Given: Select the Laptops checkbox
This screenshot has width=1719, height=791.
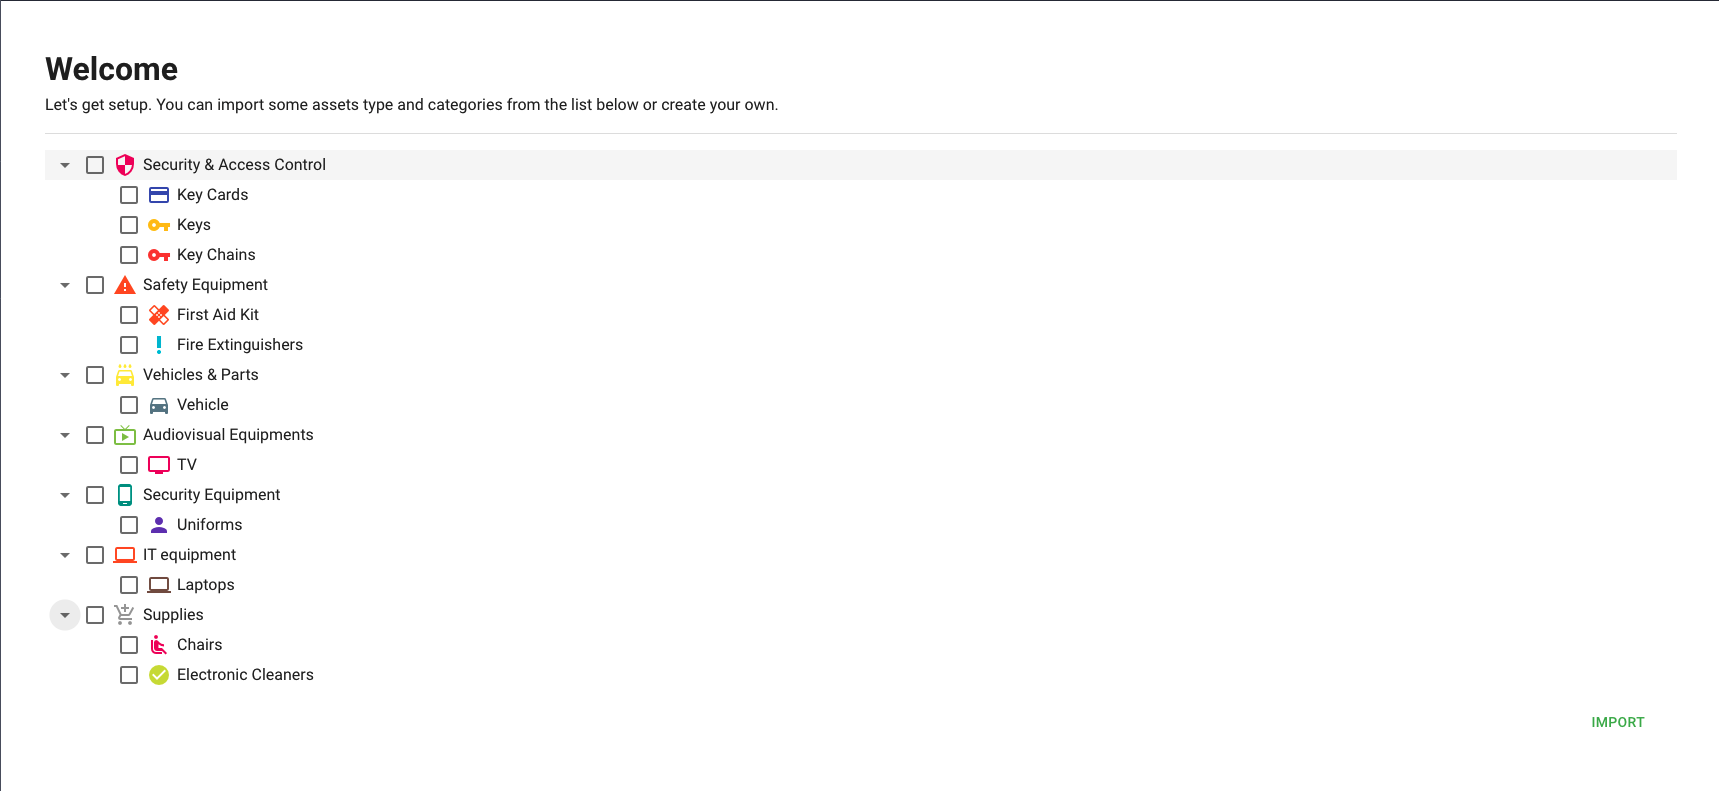Looking at the screenshot, I should click(129, 585).
